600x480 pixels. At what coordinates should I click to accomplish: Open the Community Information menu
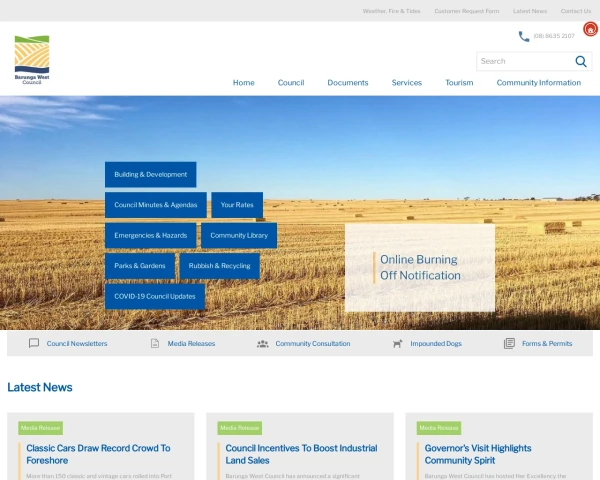point(538,83)
